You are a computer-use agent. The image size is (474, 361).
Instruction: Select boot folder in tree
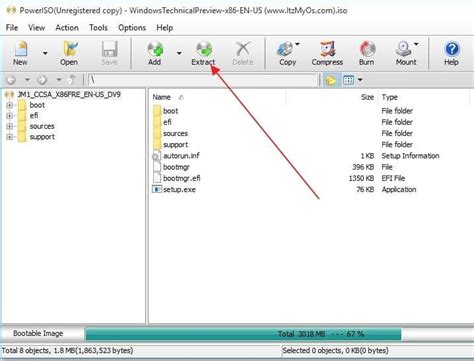[x=37, y=105]
